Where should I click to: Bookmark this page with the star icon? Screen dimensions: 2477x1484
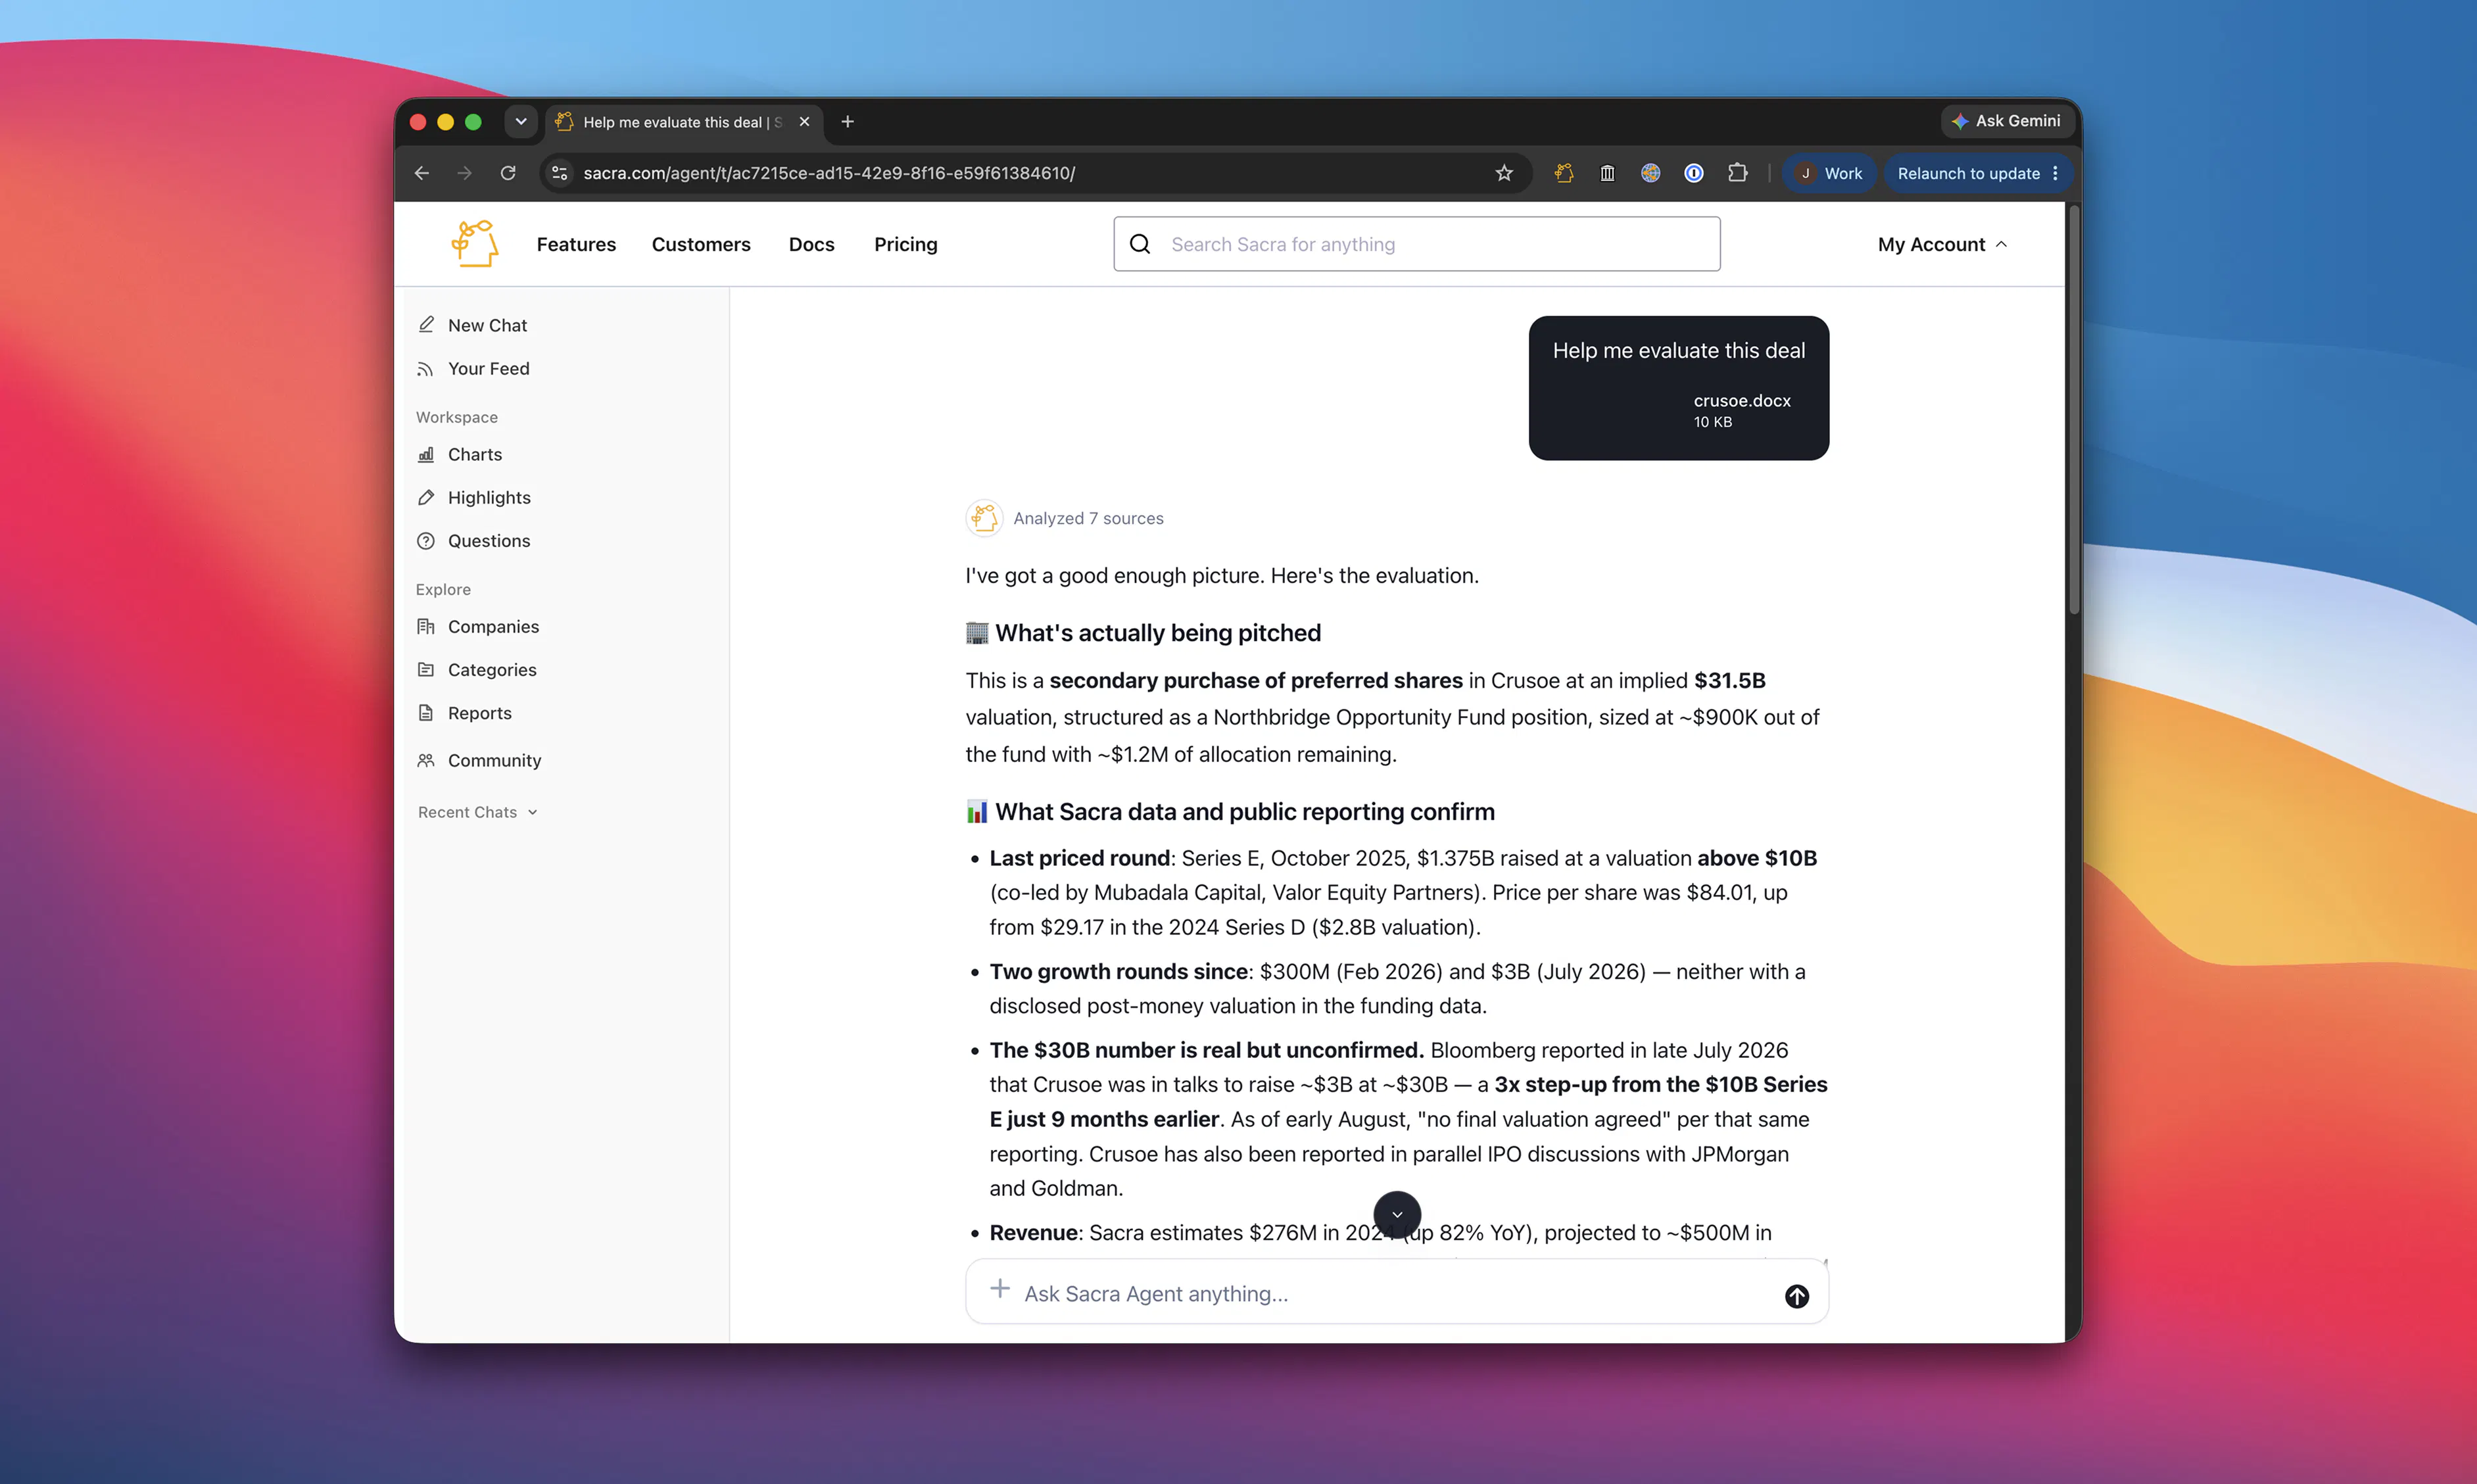tap(1504, 173)
